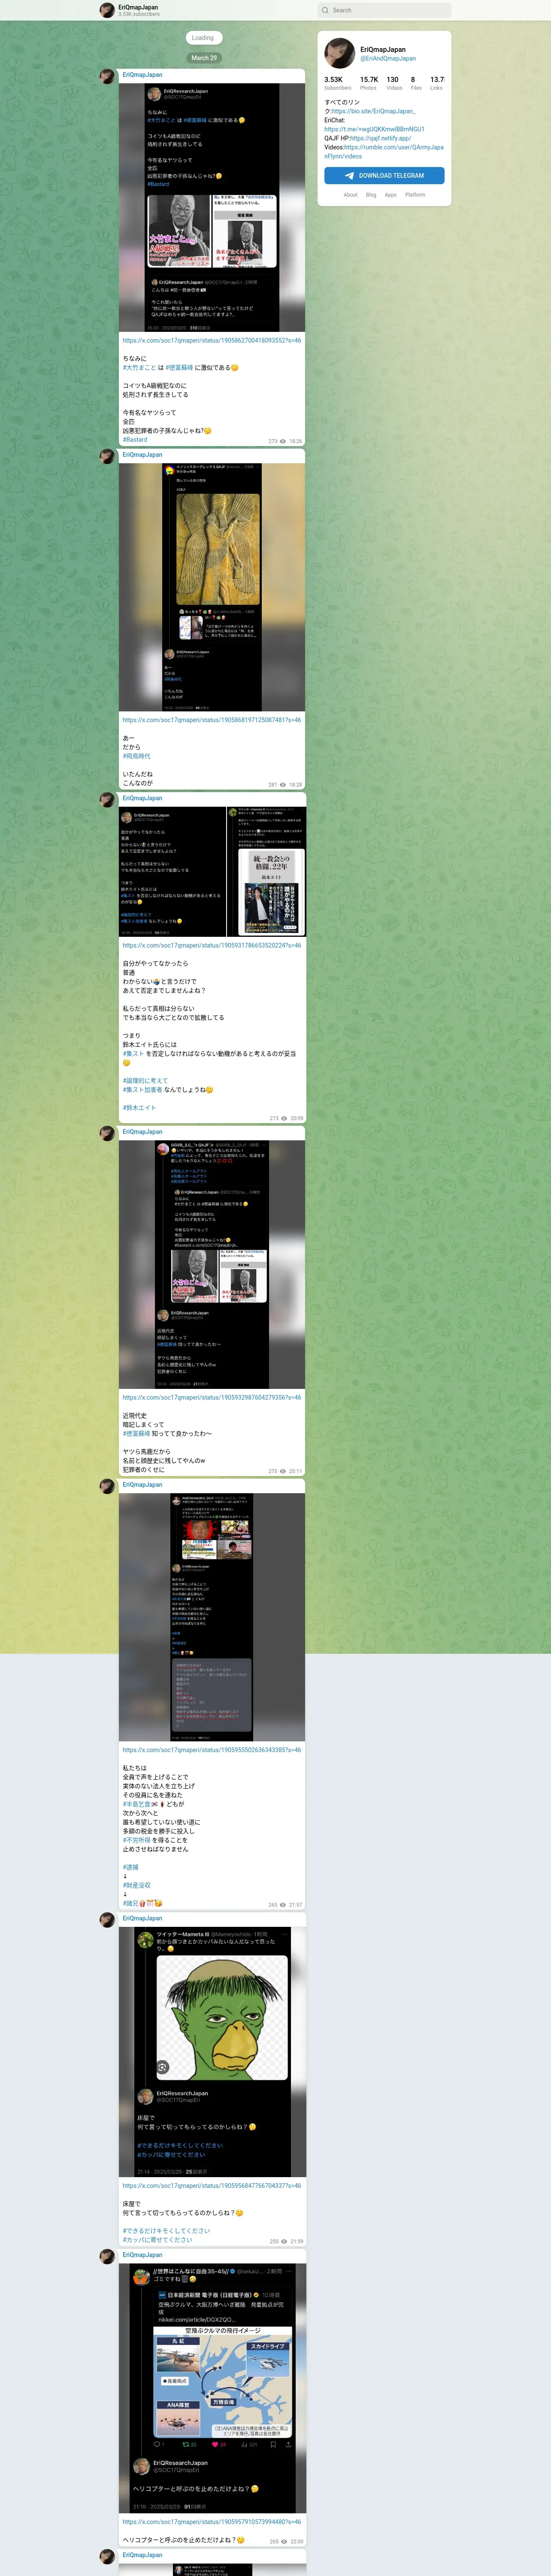Click the March 29 date badge

click(x=204, y=58)
